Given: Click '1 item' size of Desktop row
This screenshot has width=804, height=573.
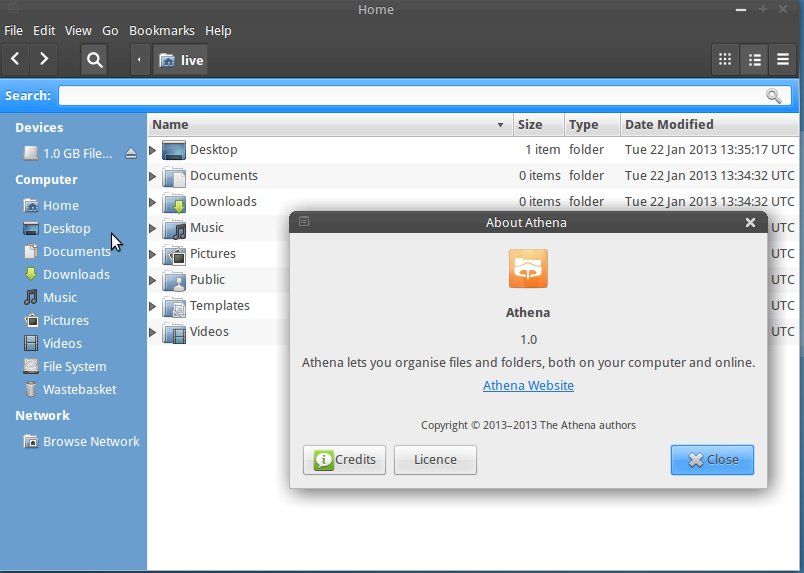Looking at the screenshot, I should [542, 150].
